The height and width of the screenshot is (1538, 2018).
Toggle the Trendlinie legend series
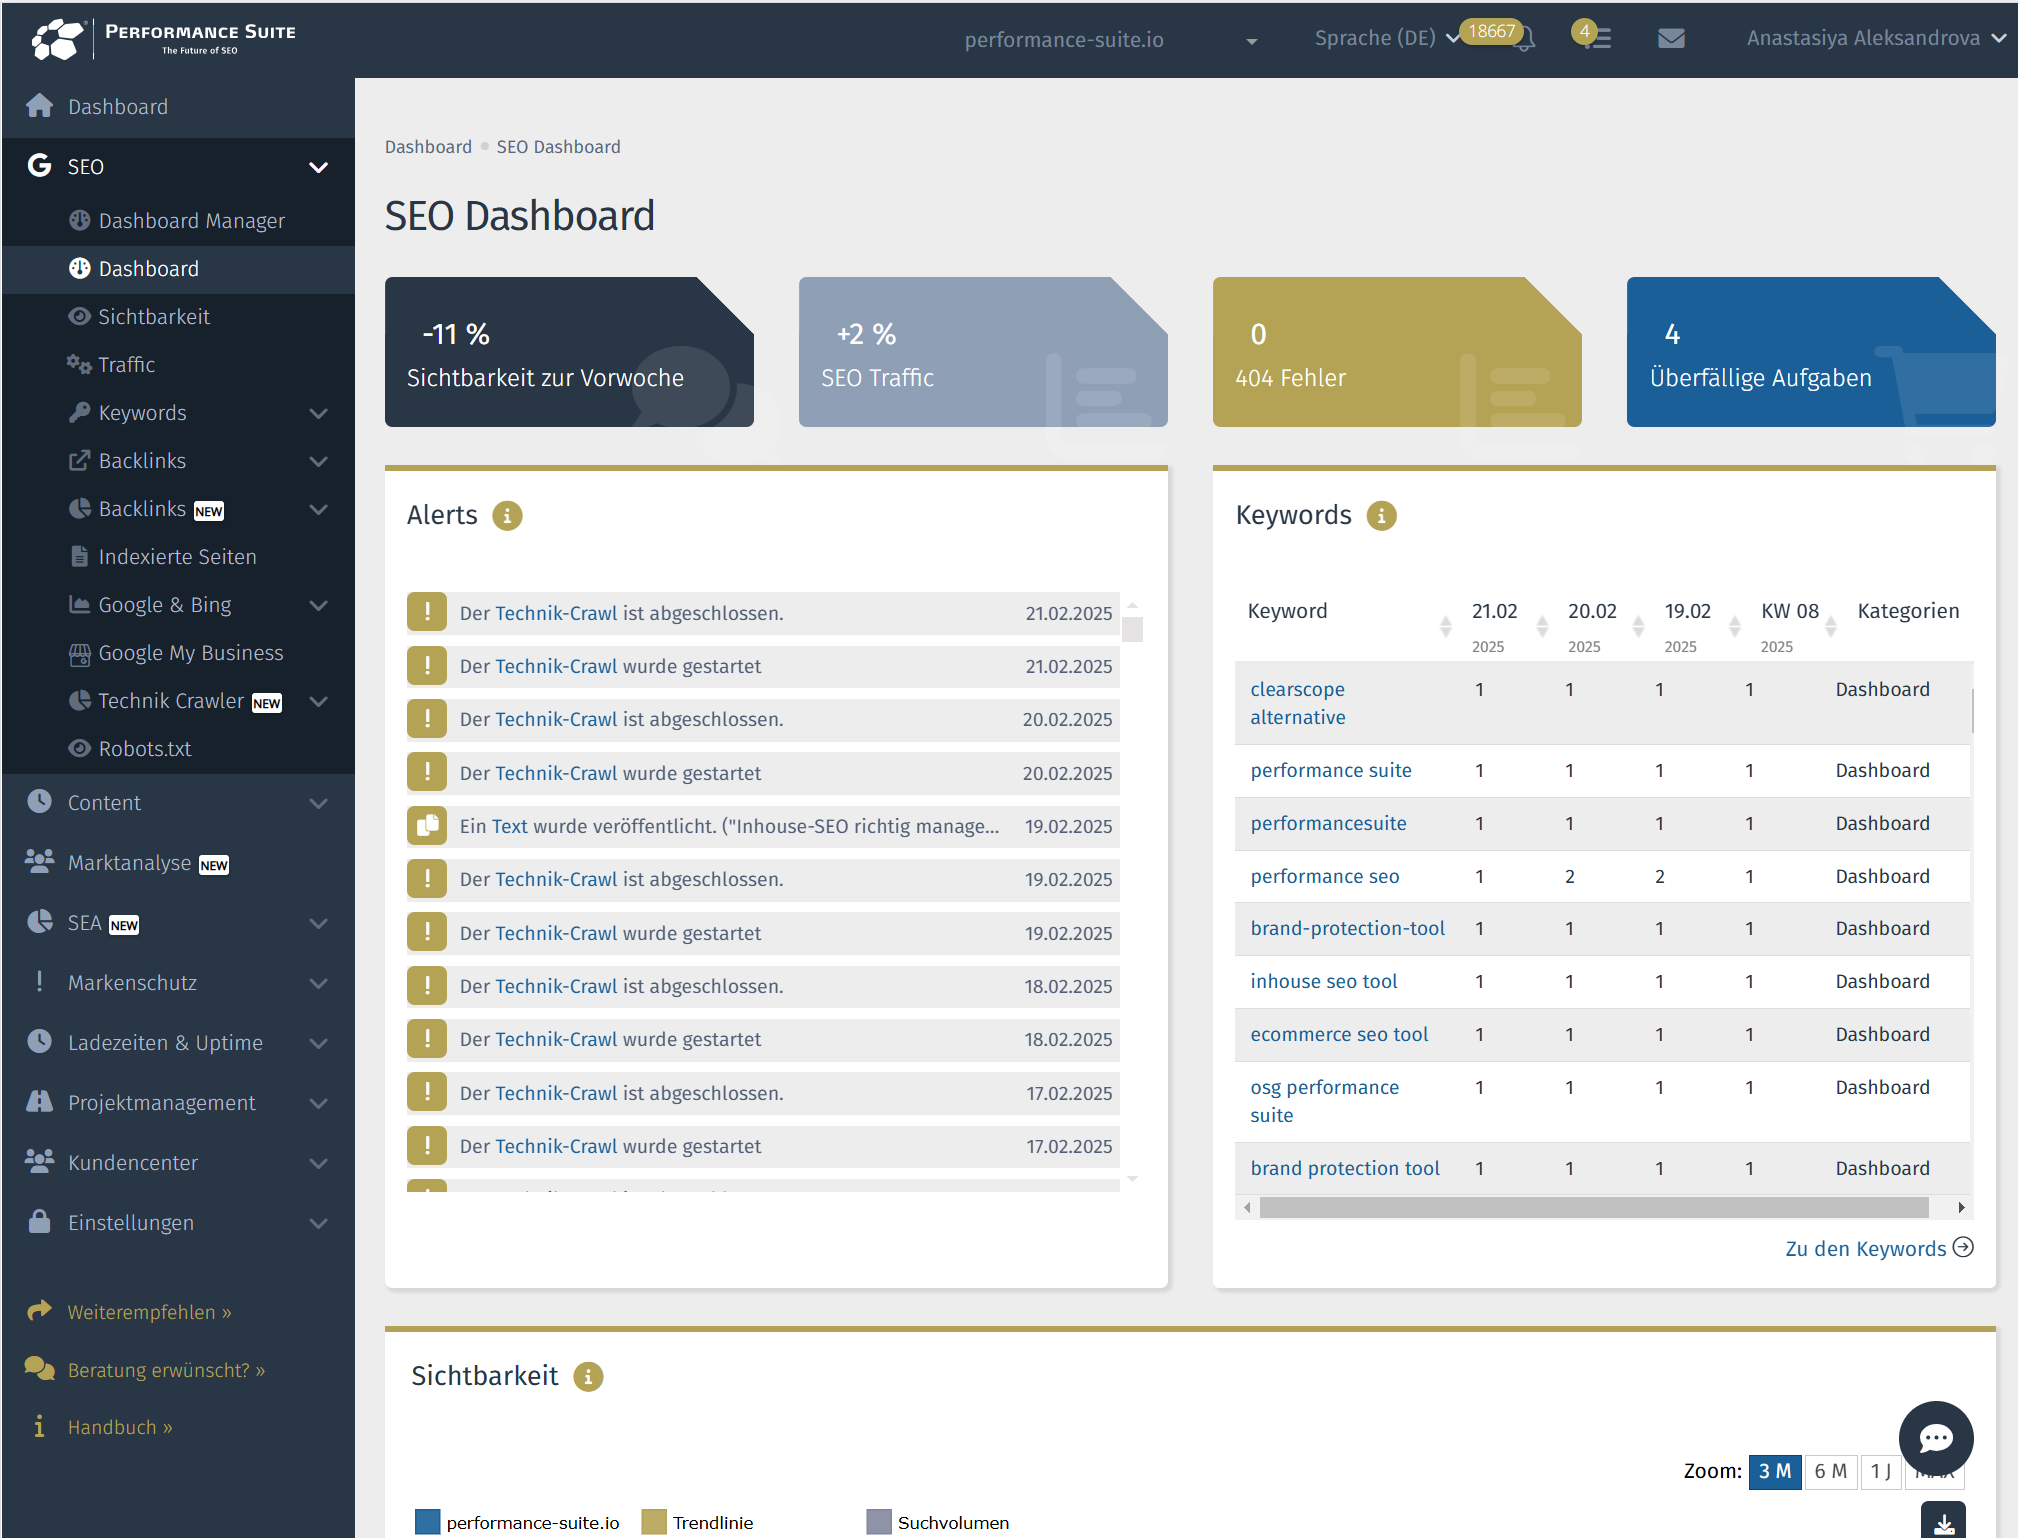coord(698,1522)
